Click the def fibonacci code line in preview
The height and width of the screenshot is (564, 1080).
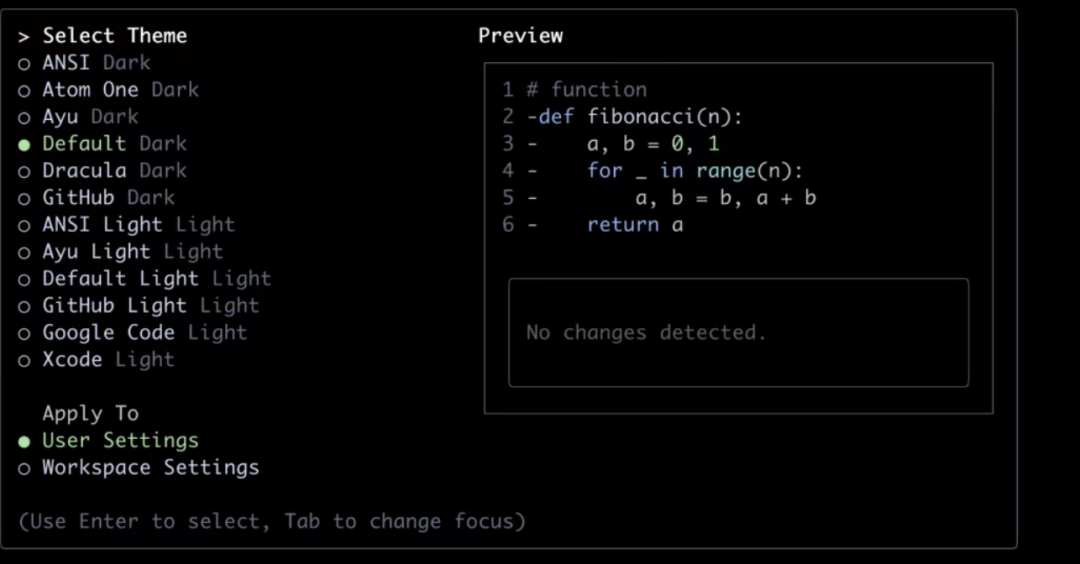634,117
